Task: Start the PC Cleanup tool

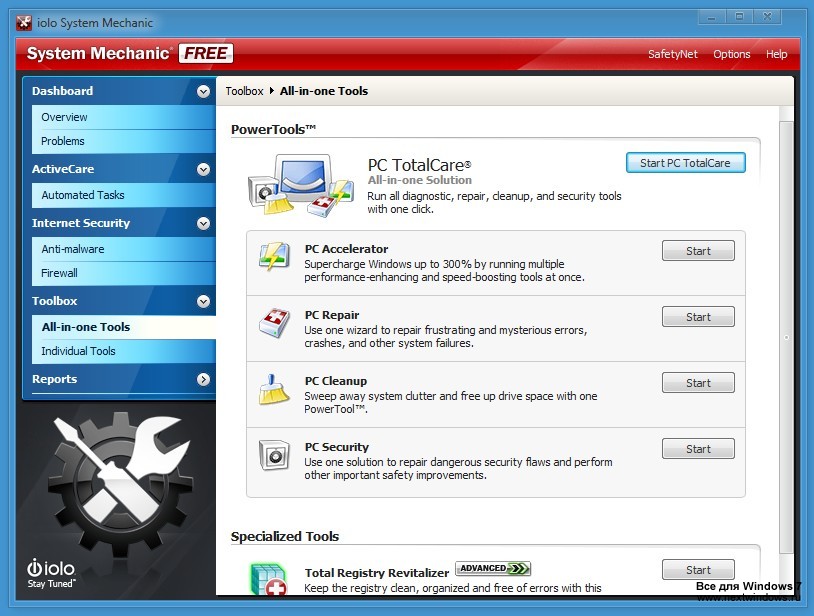Action: click(698, 383)
